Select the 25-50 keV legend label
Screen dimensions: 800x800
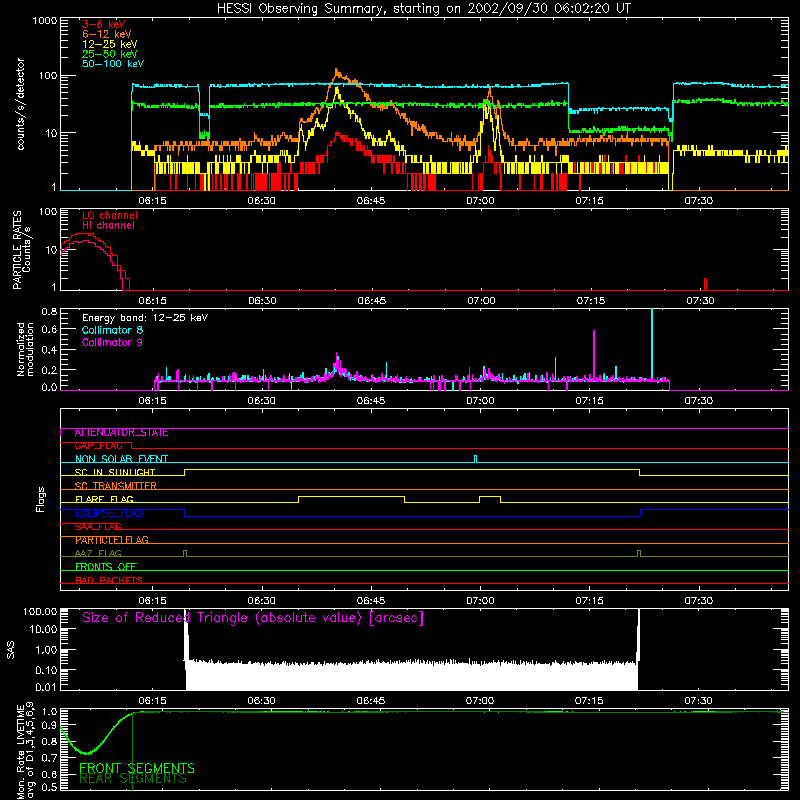click(110, 54)
